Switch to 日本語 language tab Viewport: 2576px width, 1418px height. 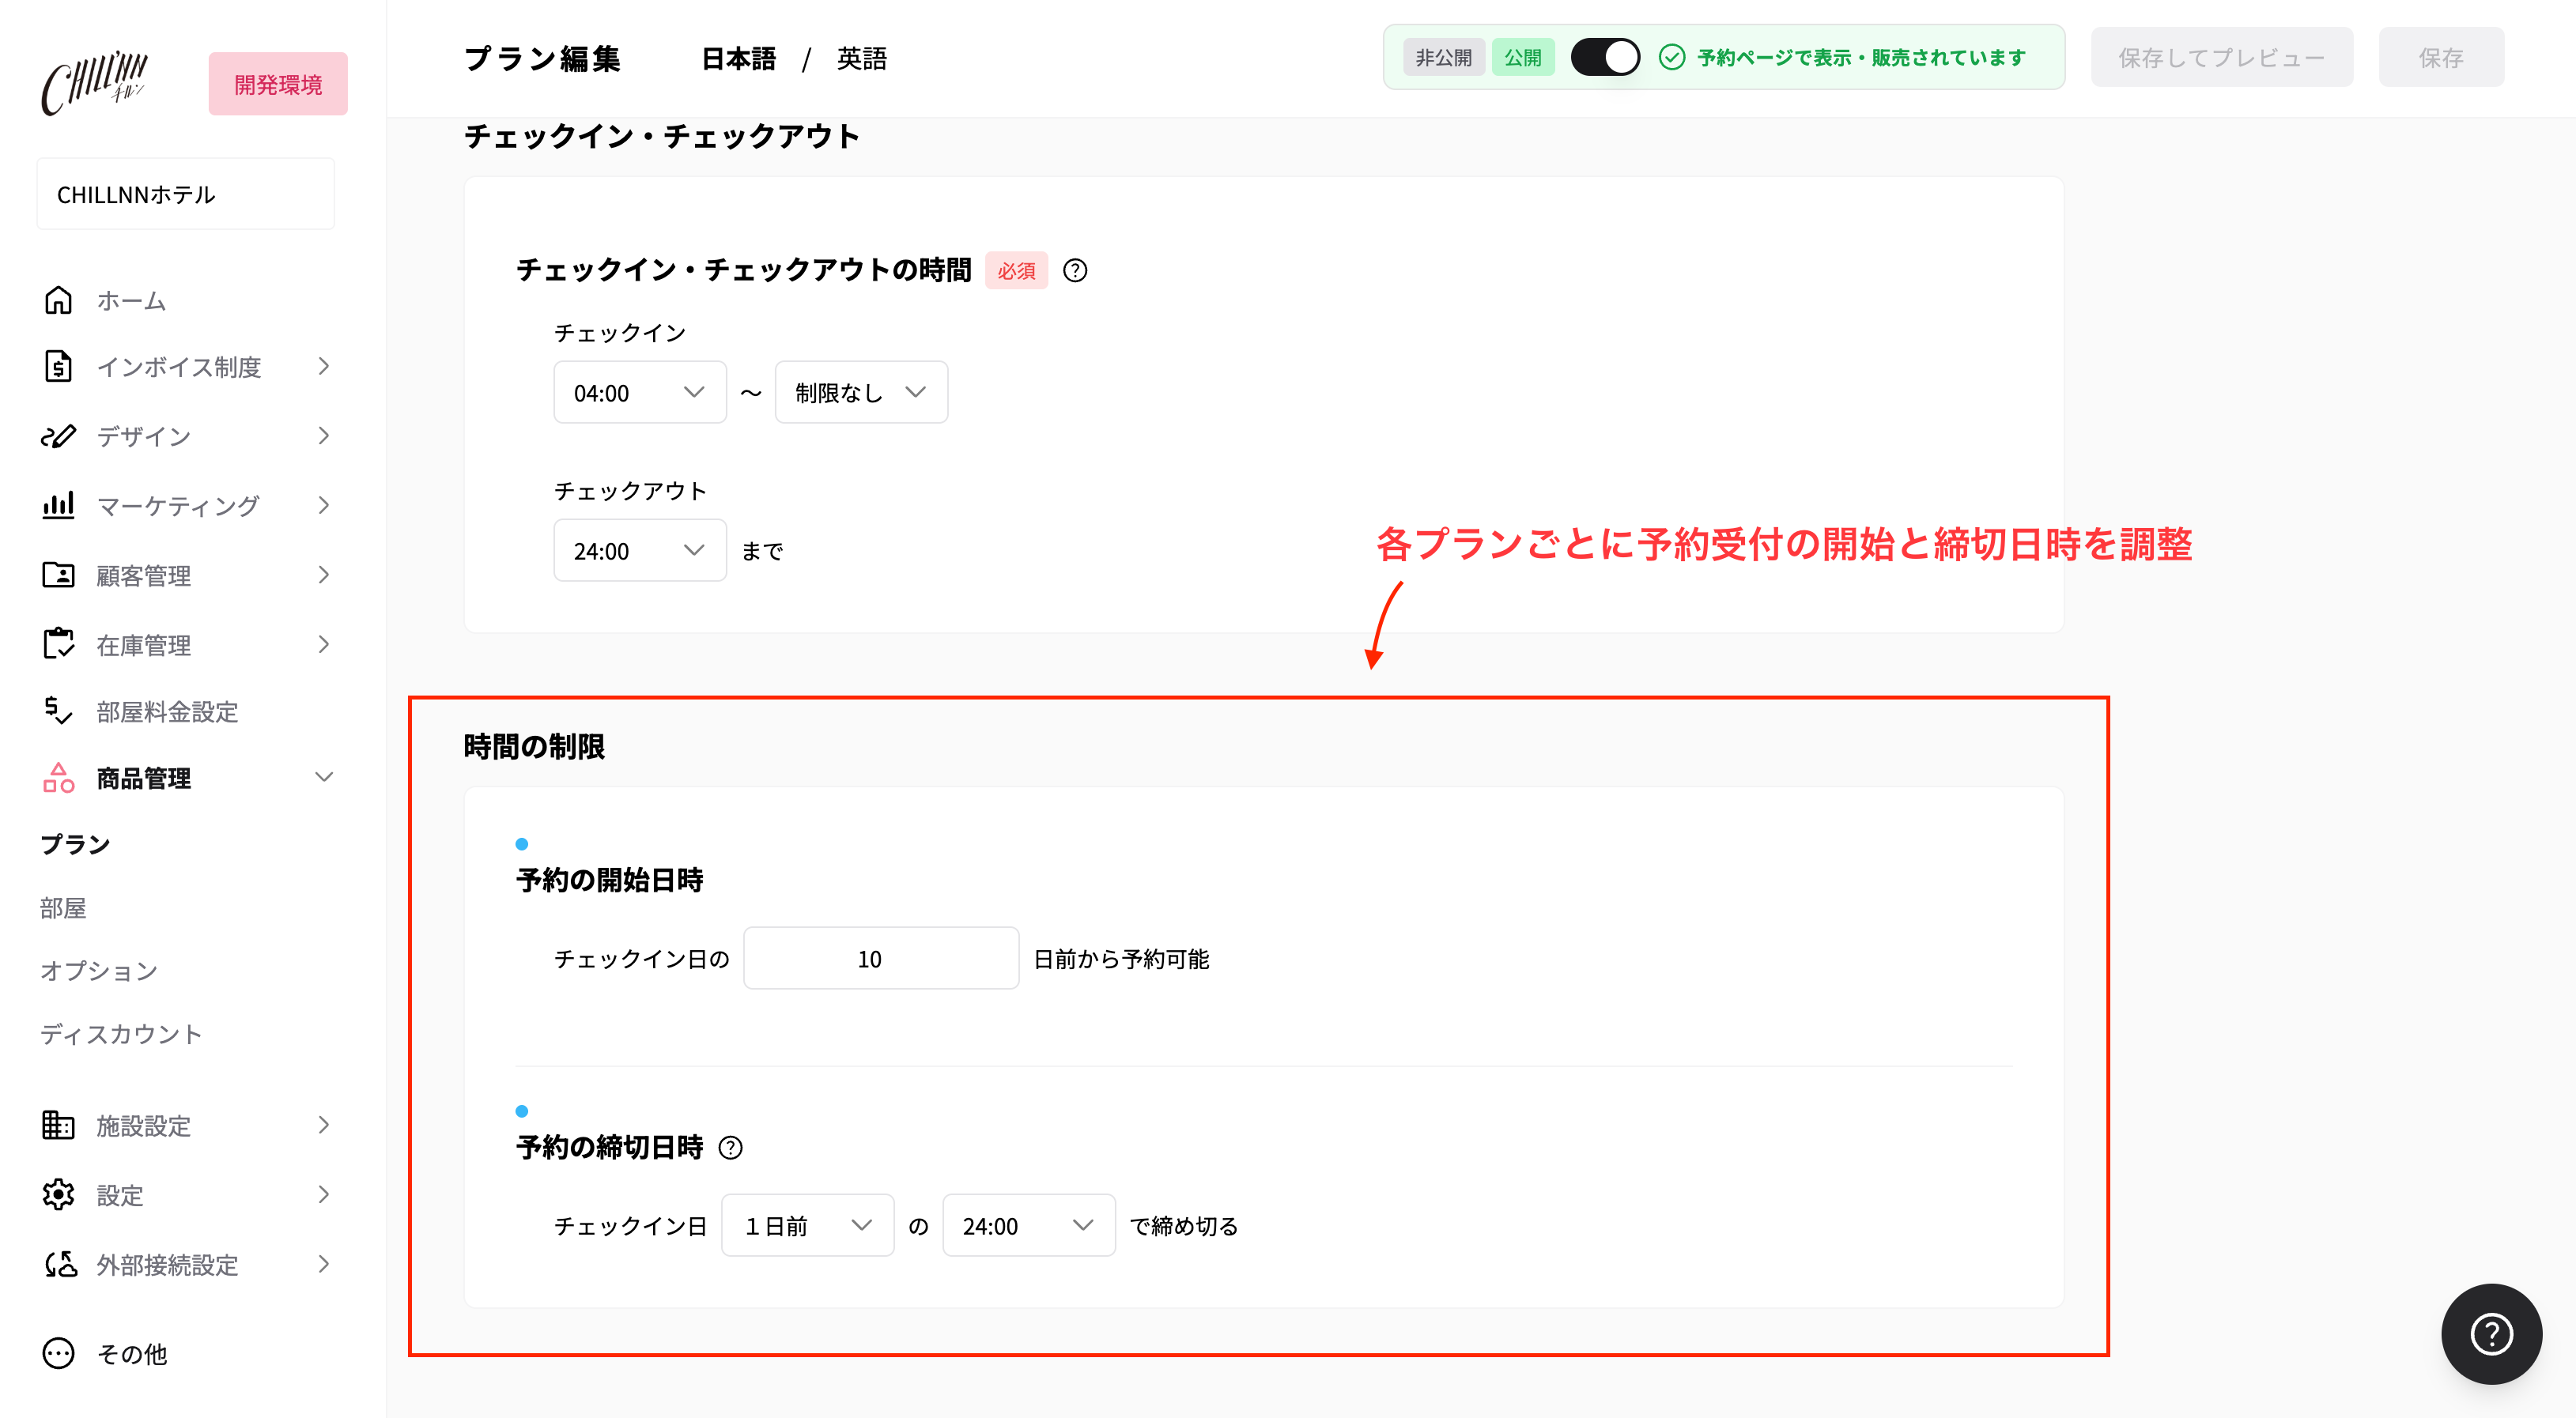(738, 58)
